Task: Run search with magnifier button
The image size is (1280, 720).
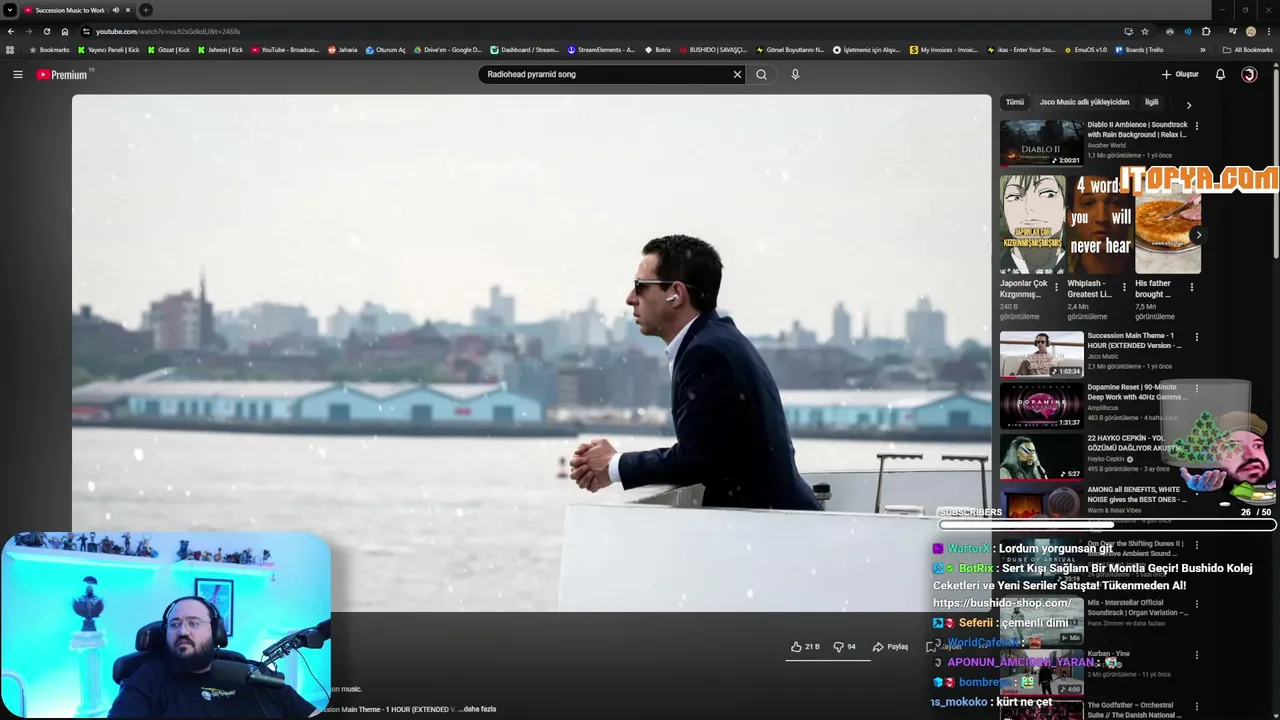Action: pos(761,74)
